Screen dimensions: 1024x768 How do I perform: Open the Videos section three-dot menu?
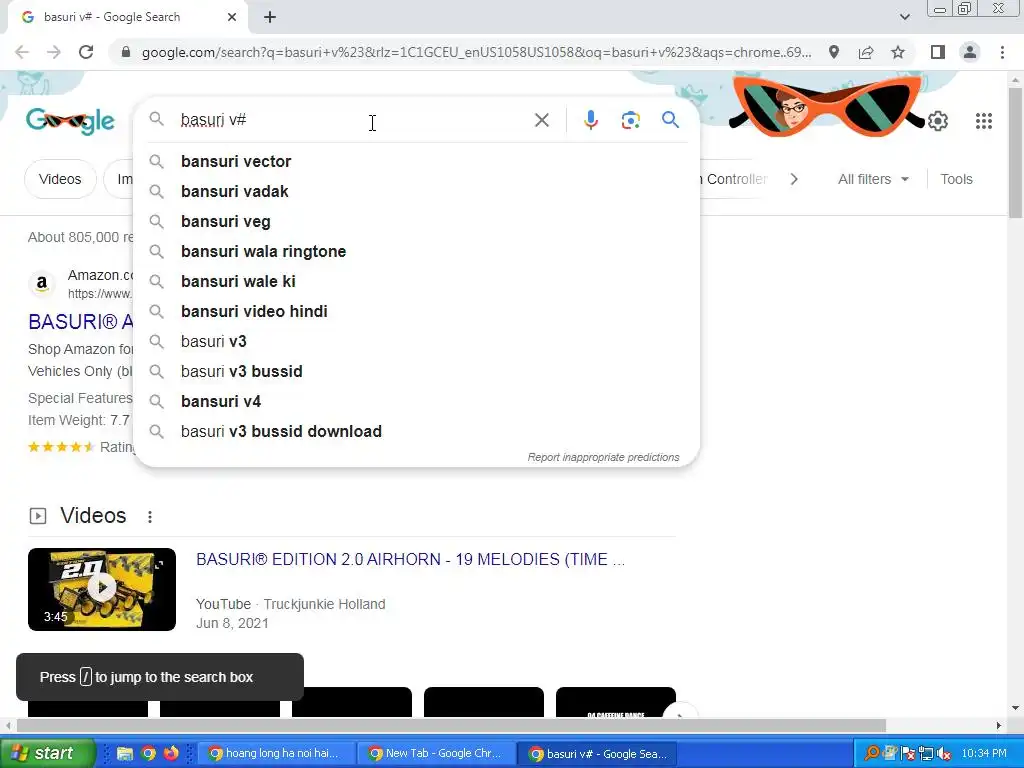click(150, 517)
